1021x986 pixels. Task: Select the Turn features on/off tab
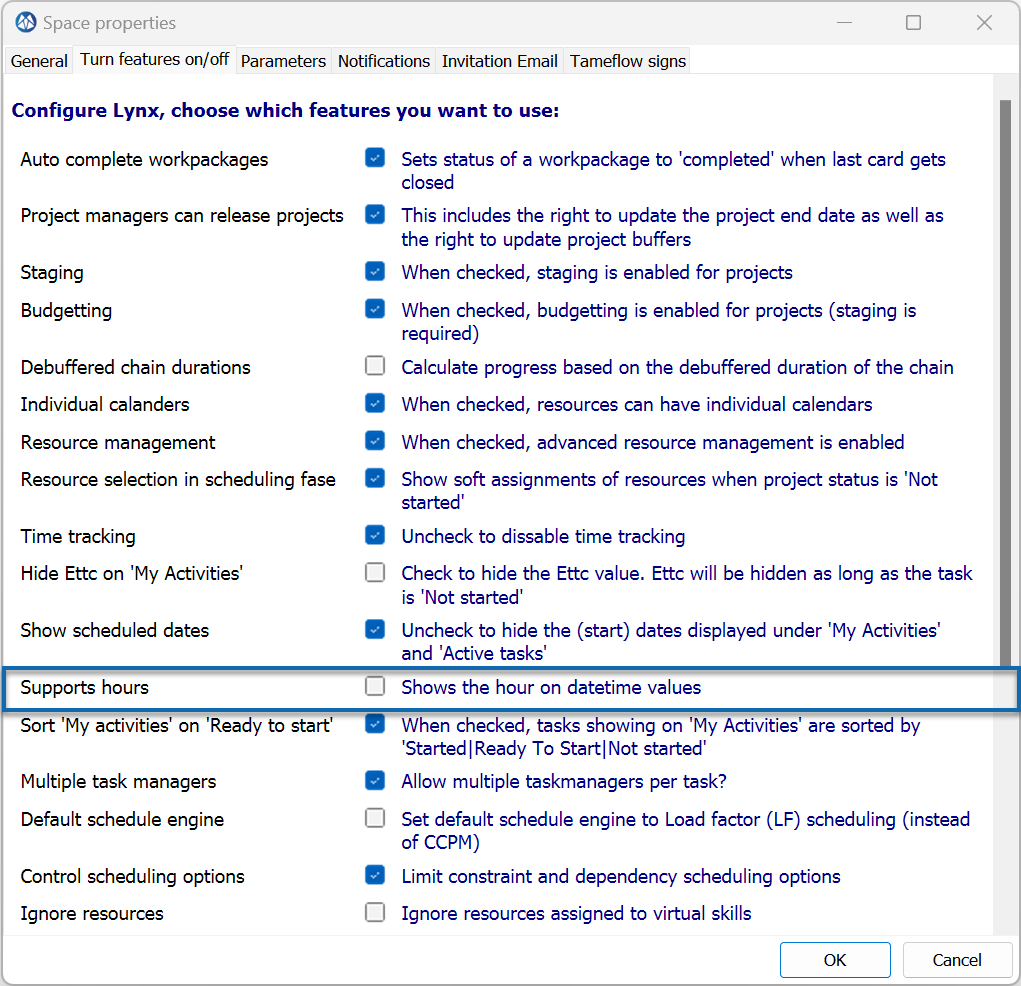(154, 60)
